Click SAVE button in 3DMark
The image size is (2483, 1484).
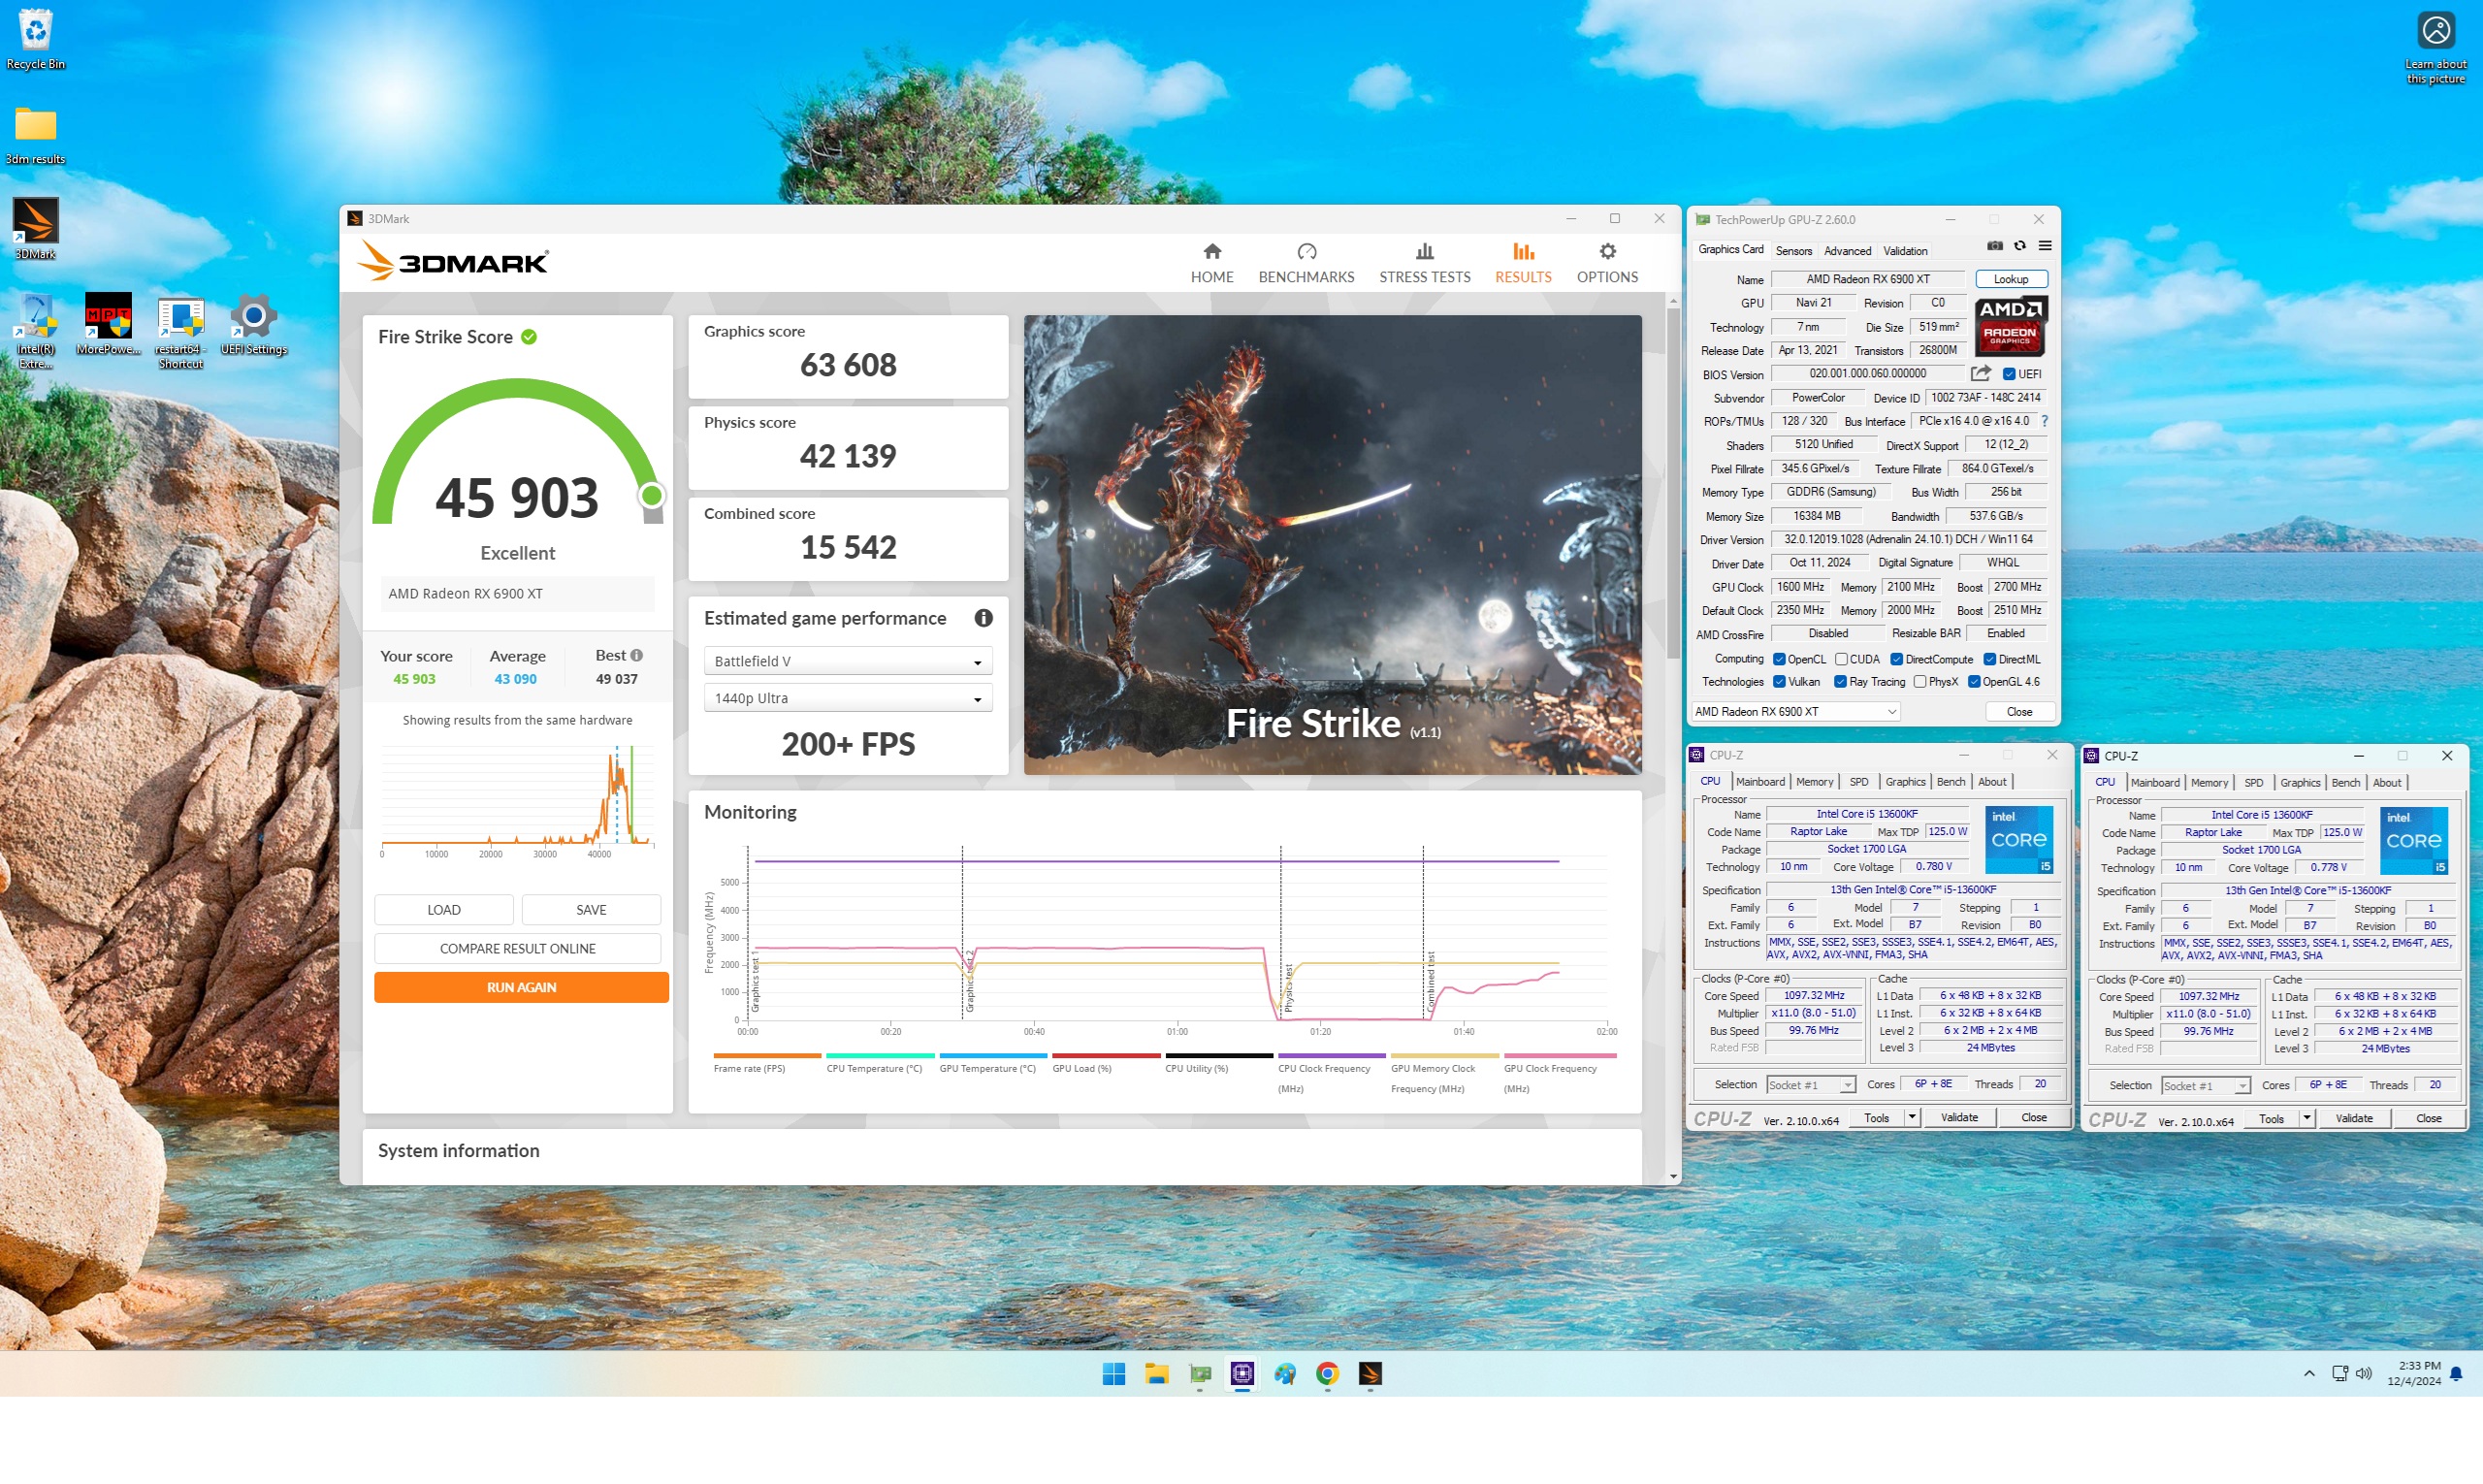[x=591, y=909]
